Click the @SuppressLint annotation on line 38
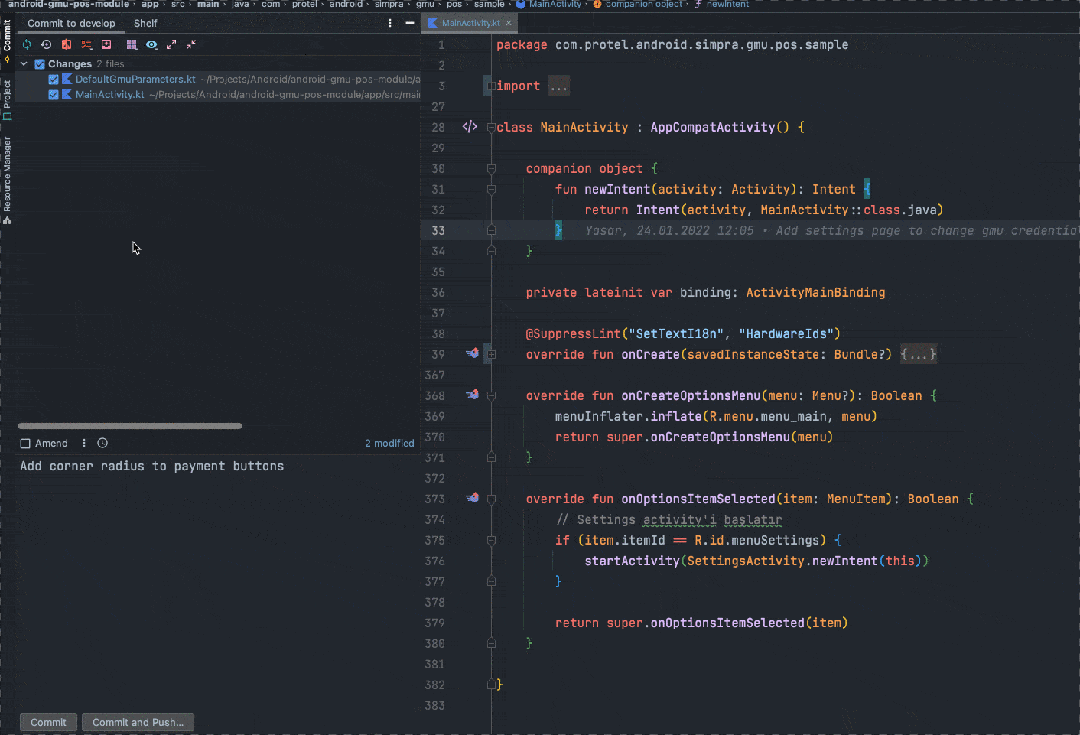The image size is (1080, 735). pos(573,334)
